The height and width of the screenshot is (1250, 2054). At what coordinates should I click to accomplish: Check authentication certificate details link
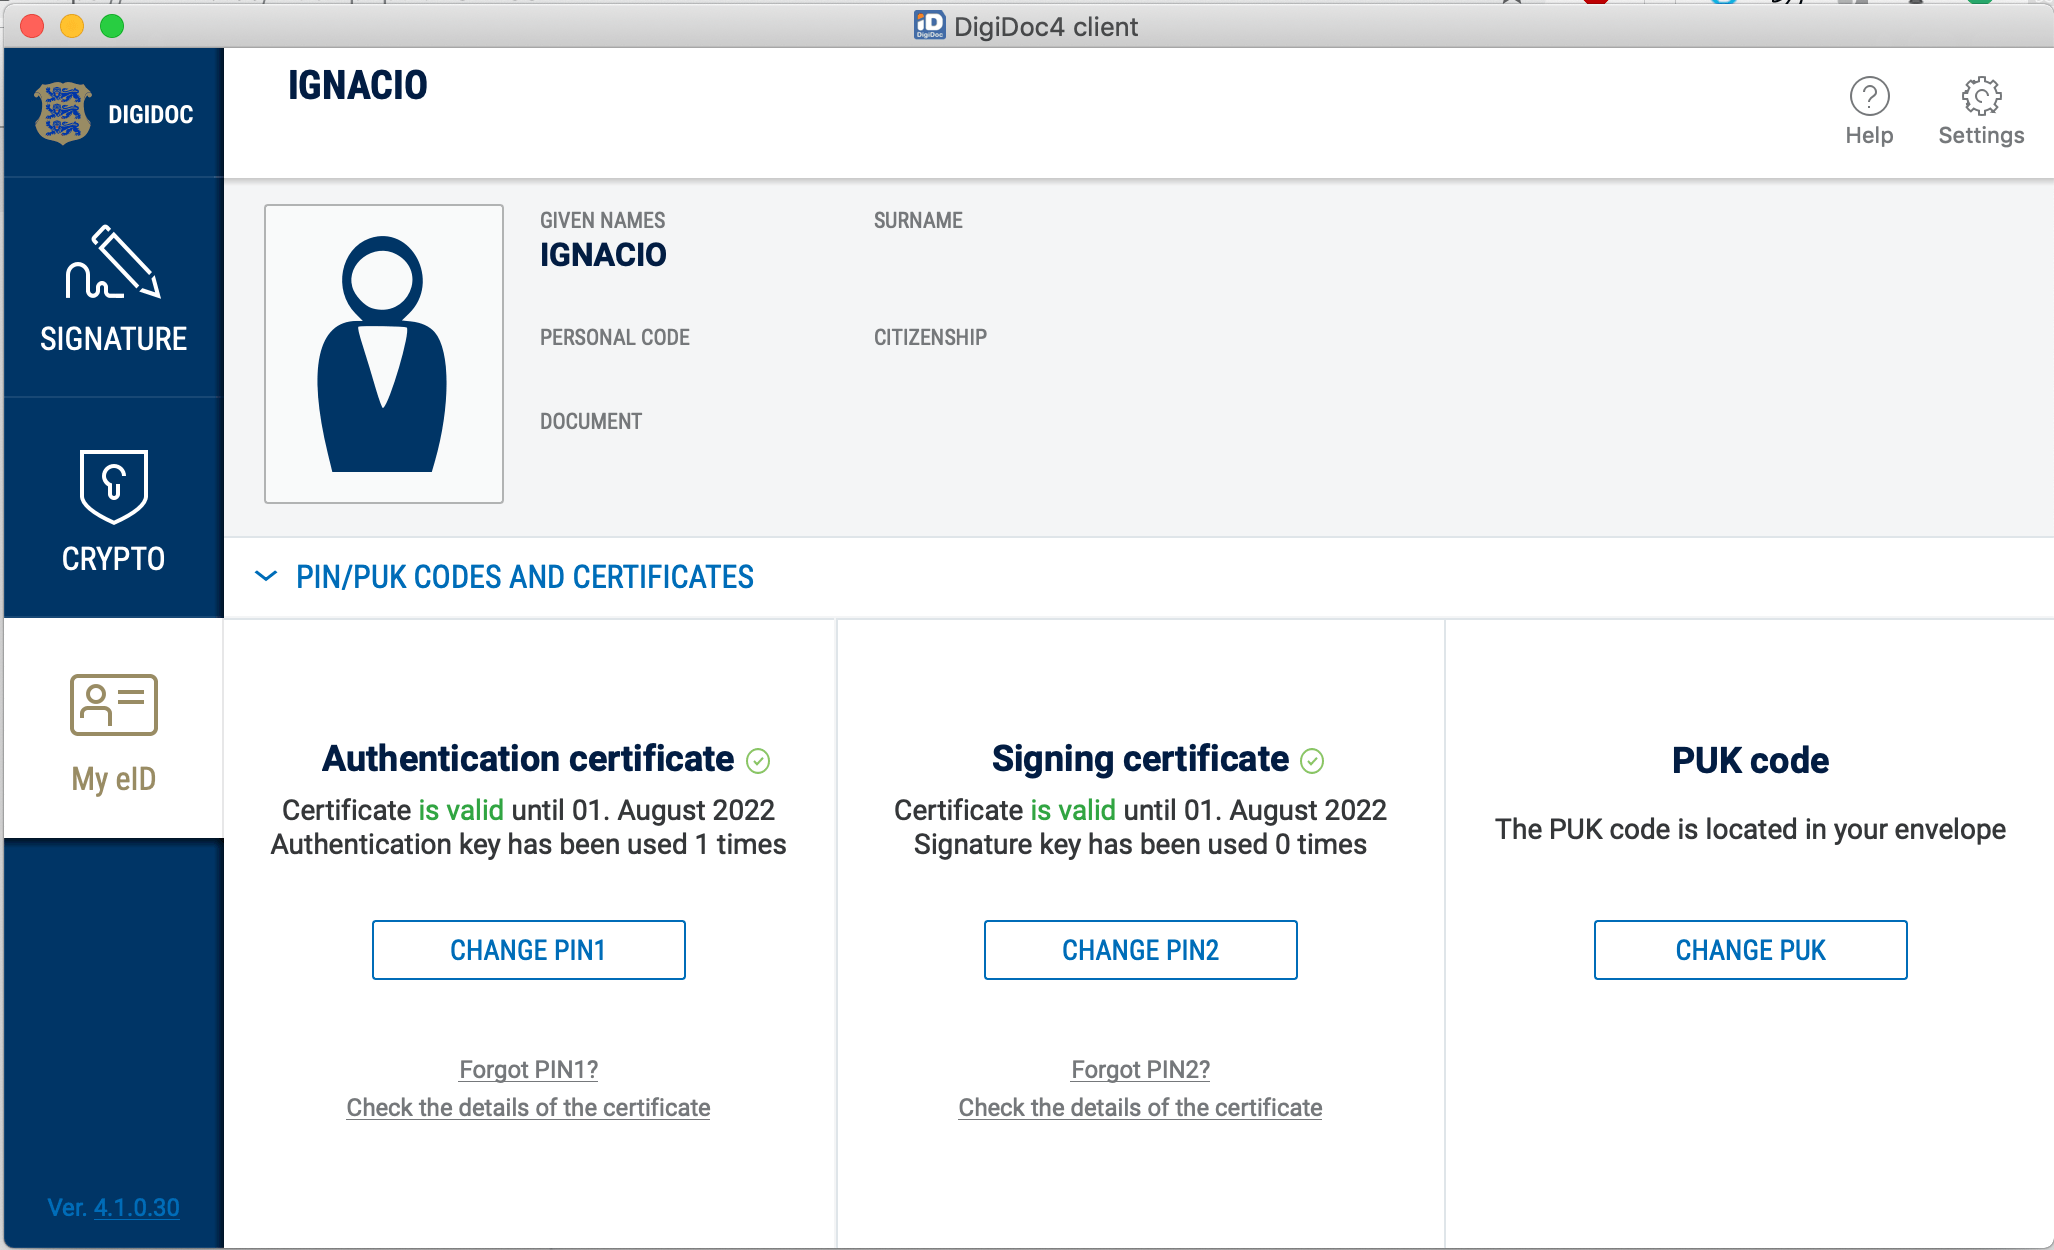pos(528,1107)
